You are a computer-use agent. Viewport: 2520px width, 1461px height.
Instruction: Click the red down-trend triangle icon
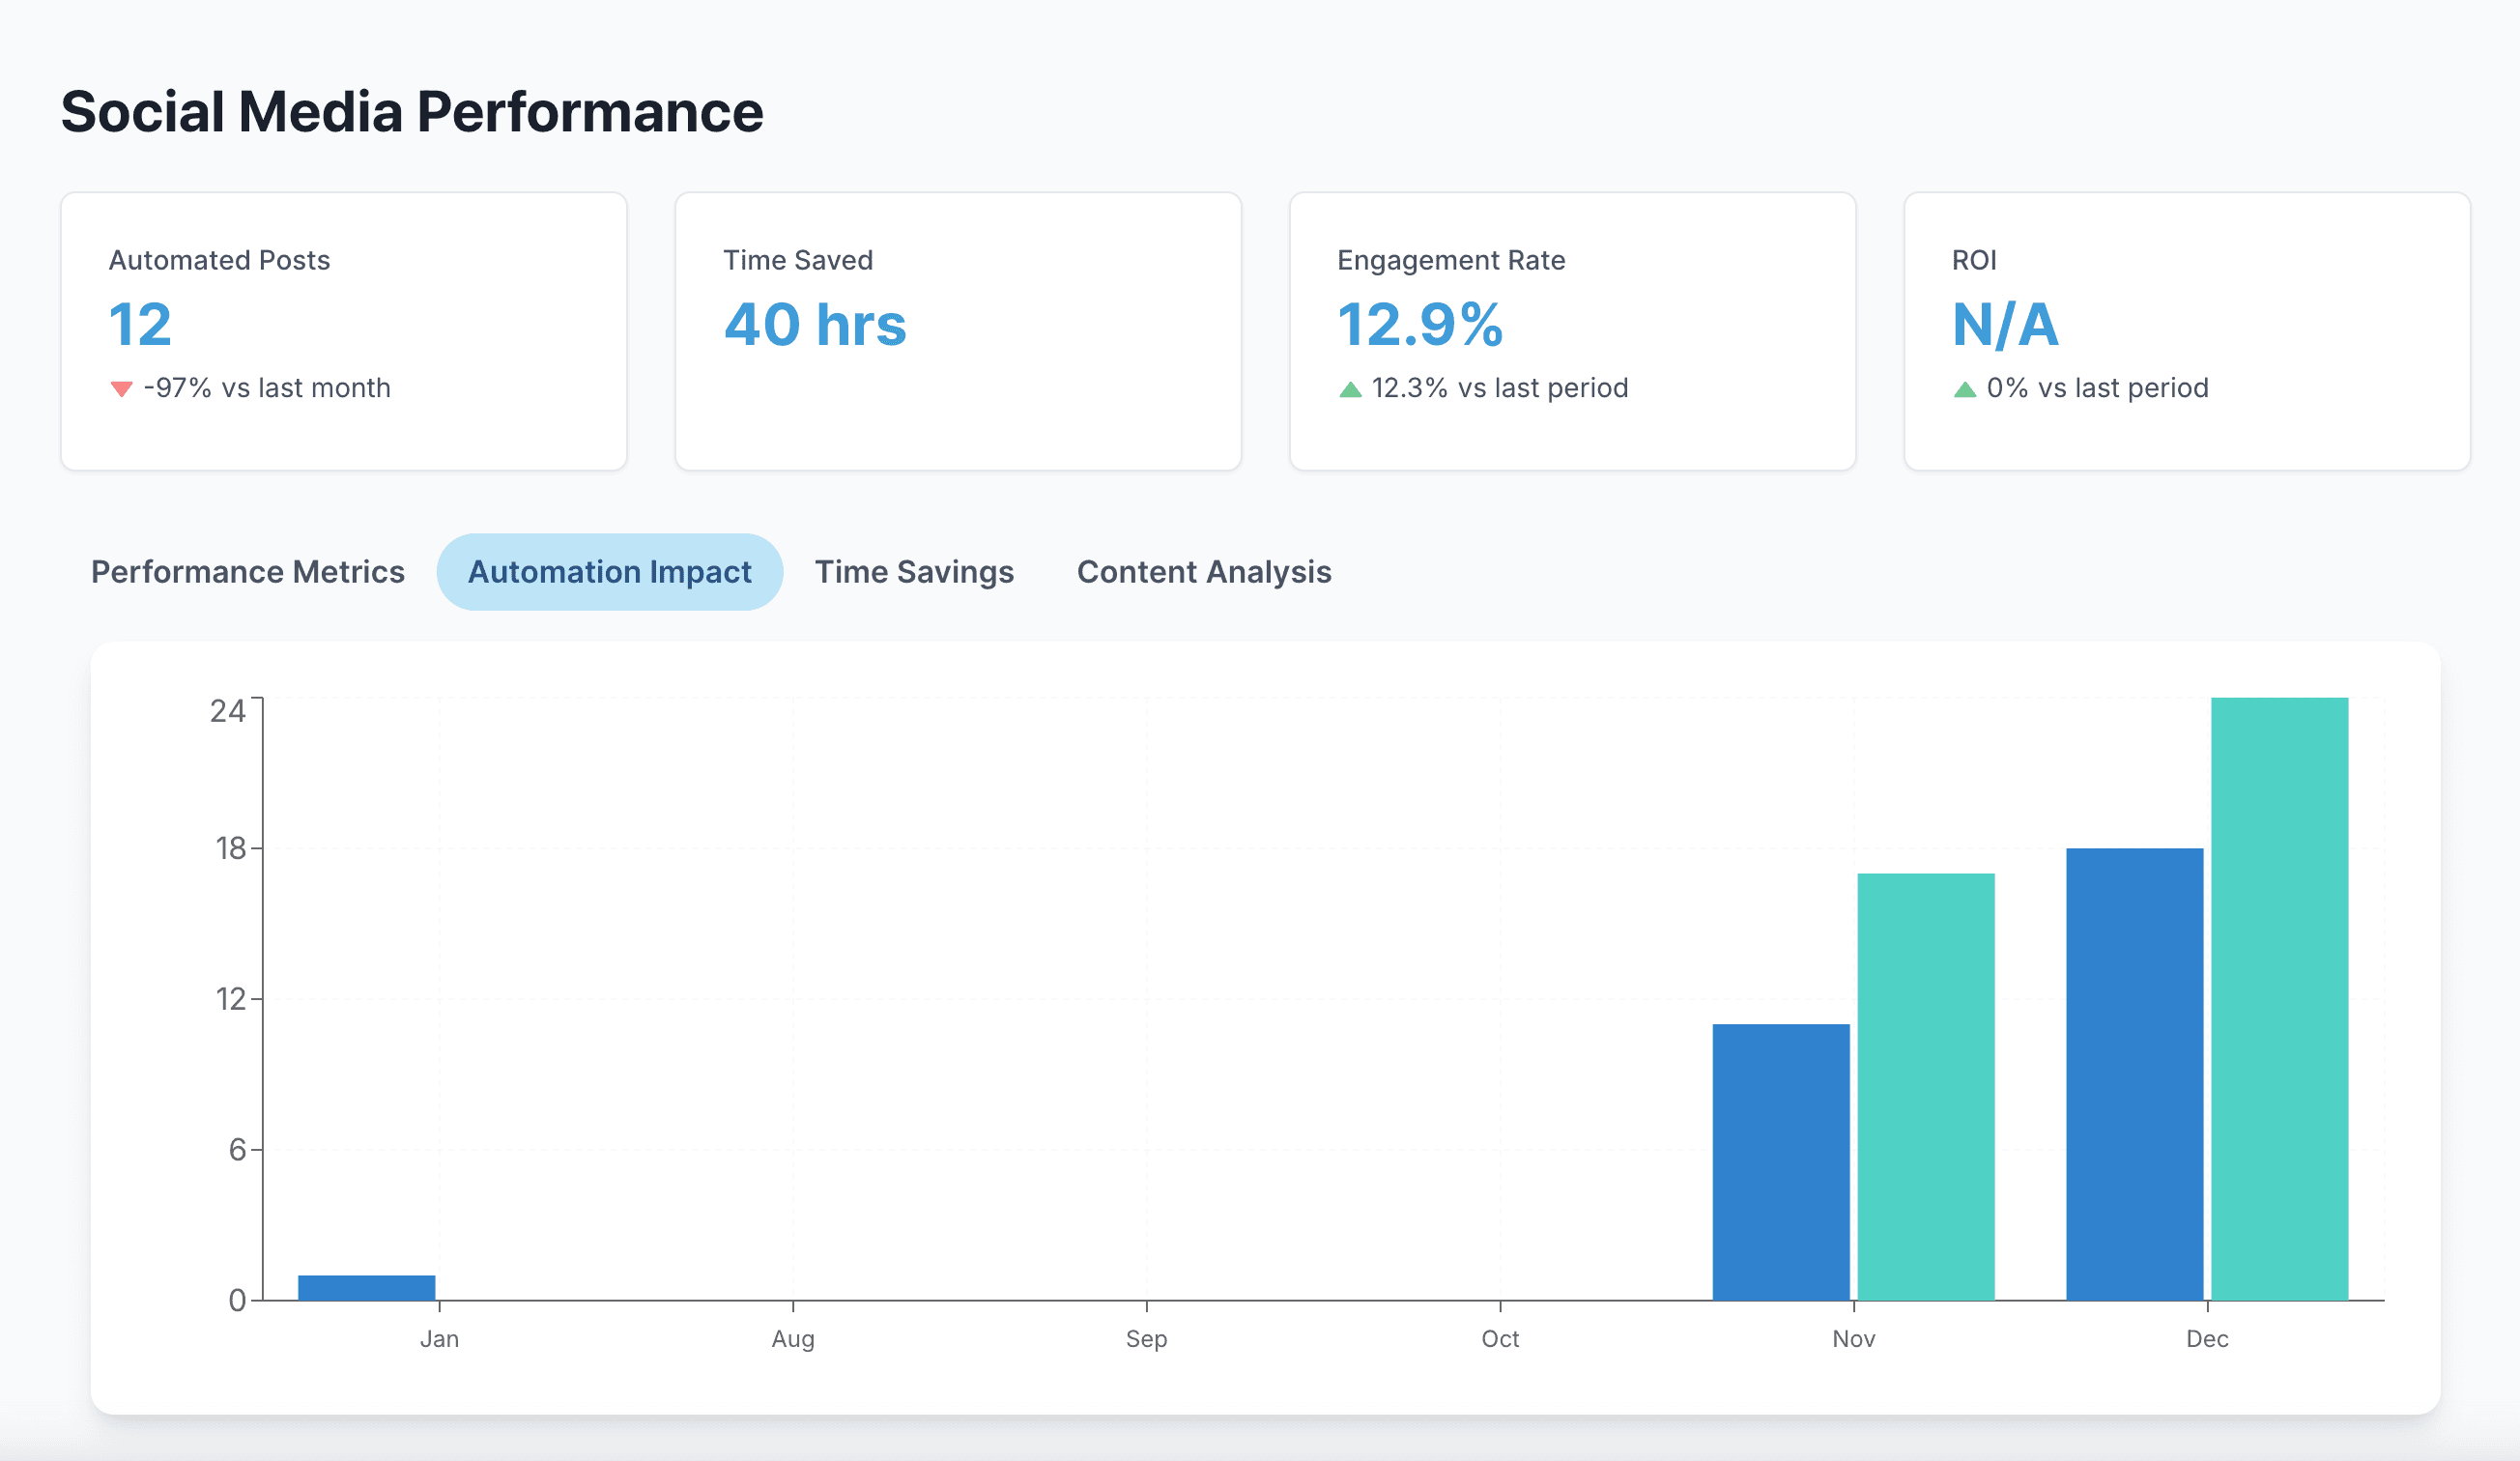(x=121, y=389)
